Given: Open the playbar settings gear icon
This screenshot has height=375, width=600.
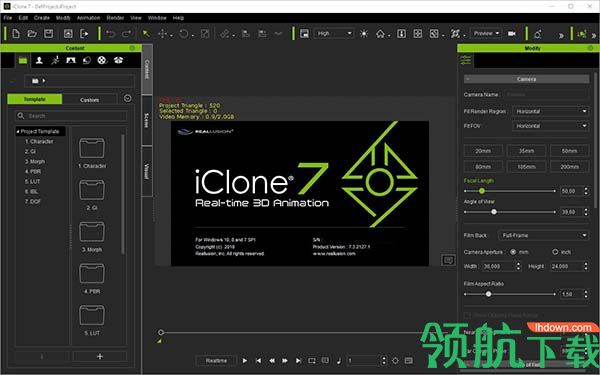Looking at the screenshot, I should coord(395,360).
